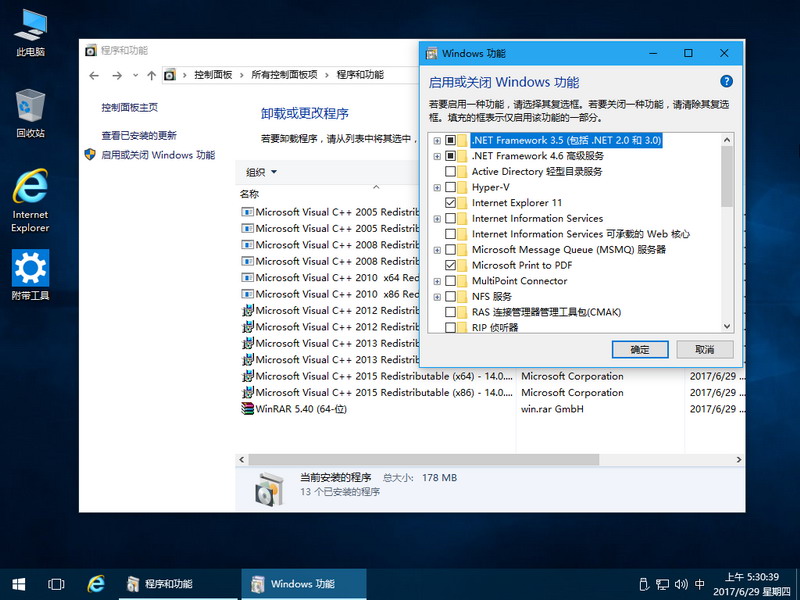Check the Internet Information Services box
Viewport: 800px width, 600px height.
click(451, 218)
